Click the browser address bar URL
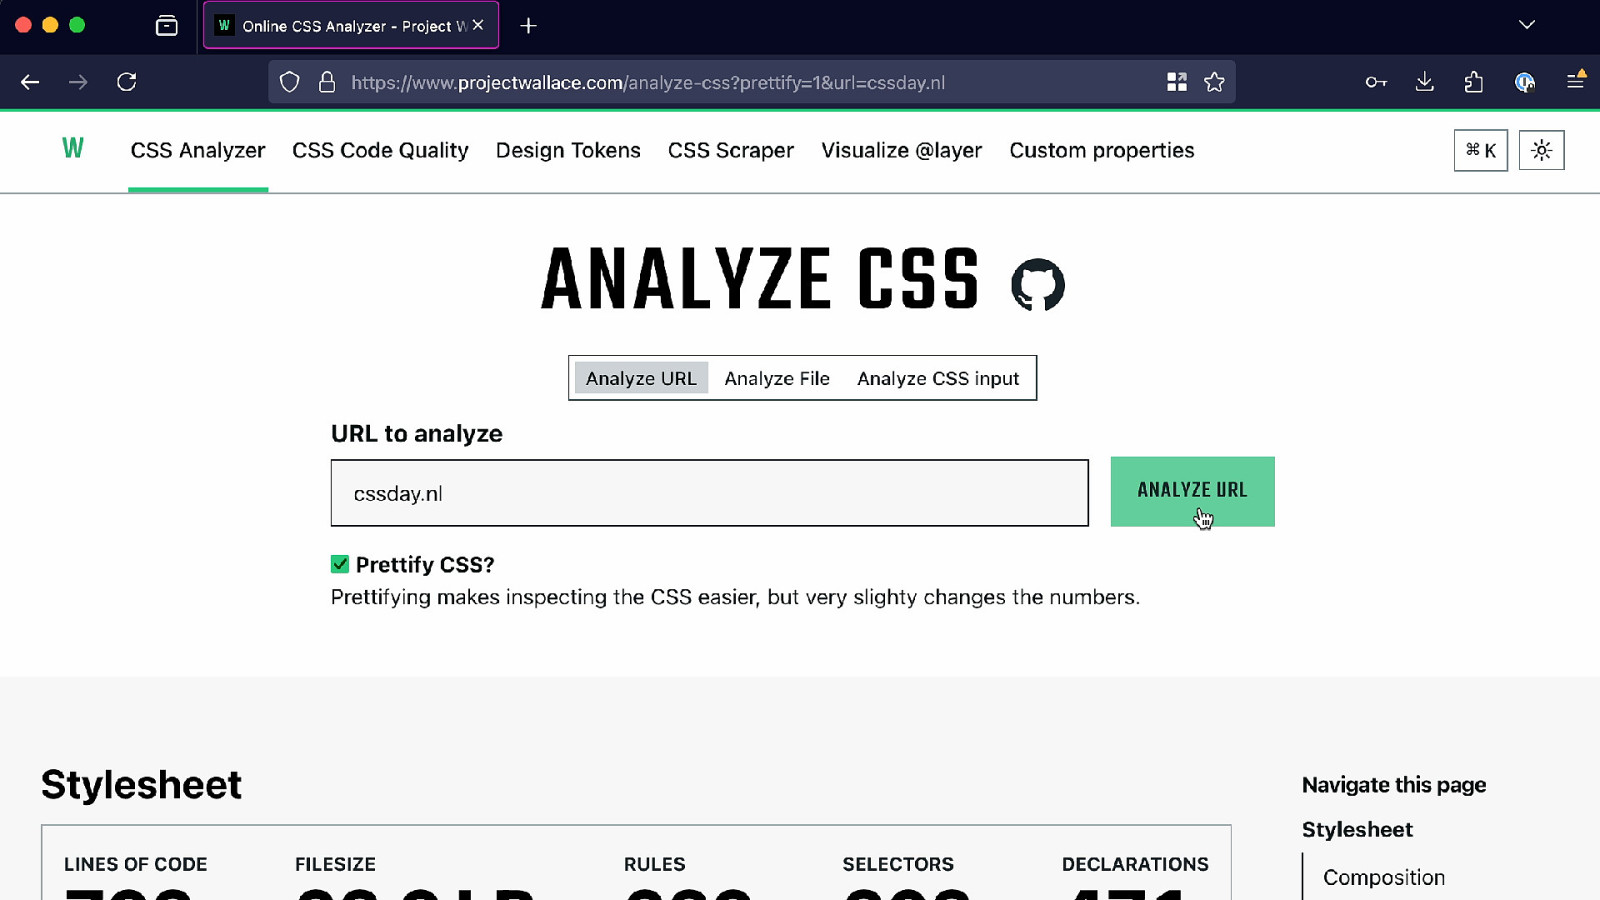 point(648,82)
